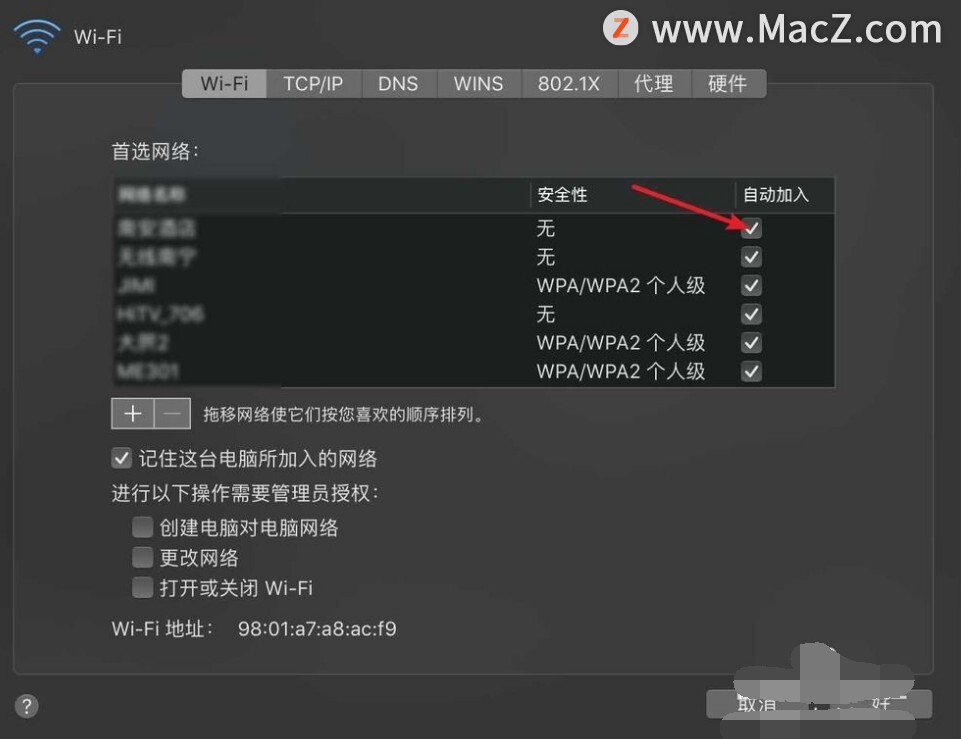Open help via the question mark button
This screenshot has height=739, width=961.
tap(26, 706)
